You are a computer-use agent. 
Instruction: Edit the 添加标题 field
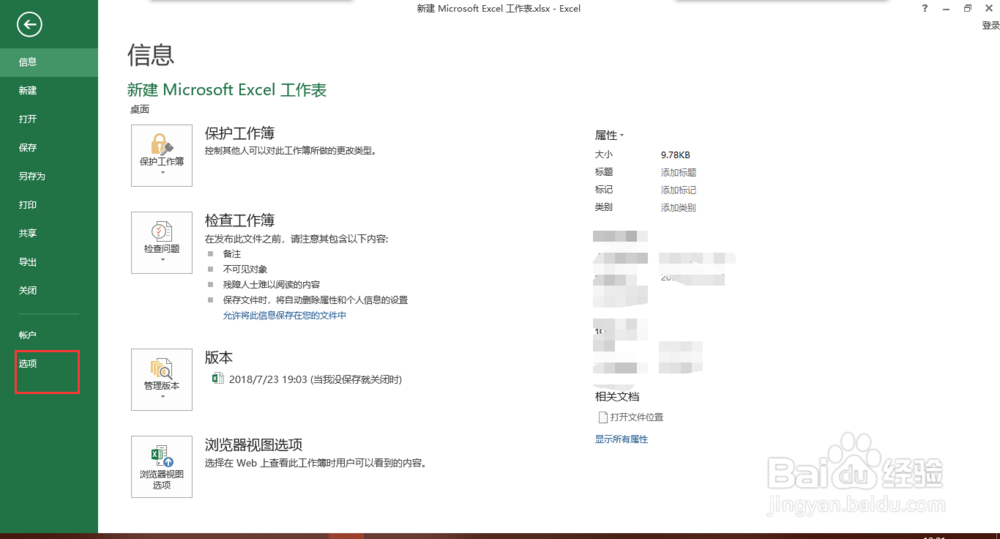pos(679,172)
